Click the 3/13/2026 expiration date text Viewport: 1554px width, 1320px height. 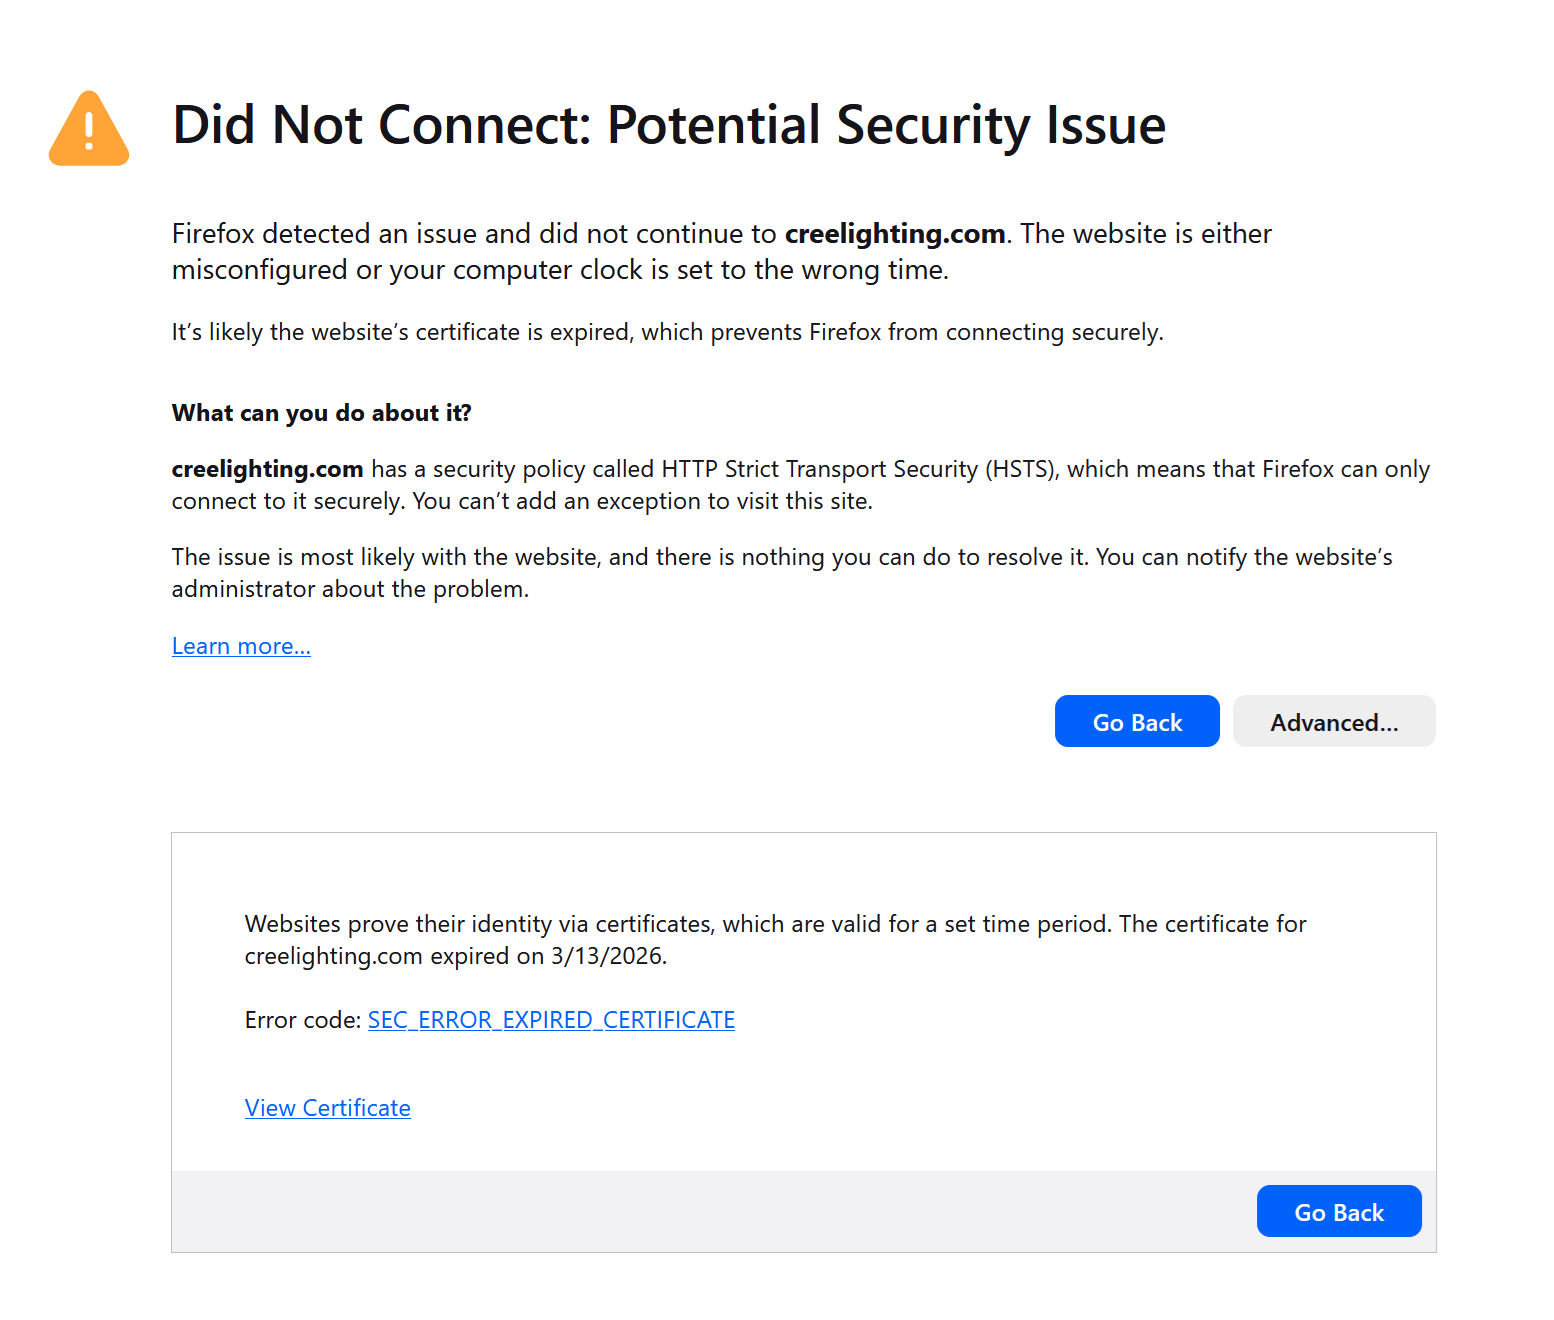[607, 956]
